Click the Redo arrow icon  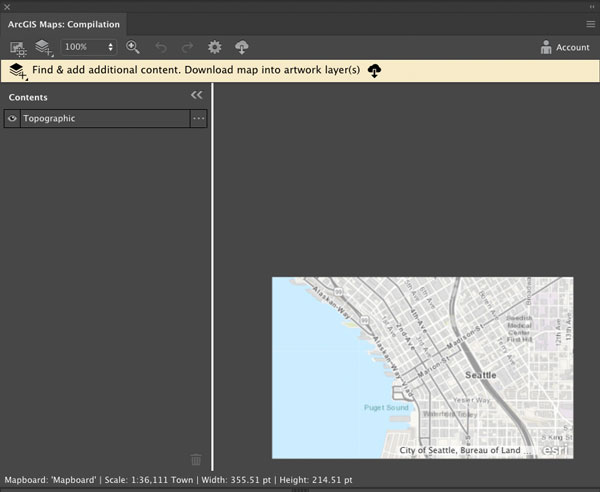pos(187,47)
